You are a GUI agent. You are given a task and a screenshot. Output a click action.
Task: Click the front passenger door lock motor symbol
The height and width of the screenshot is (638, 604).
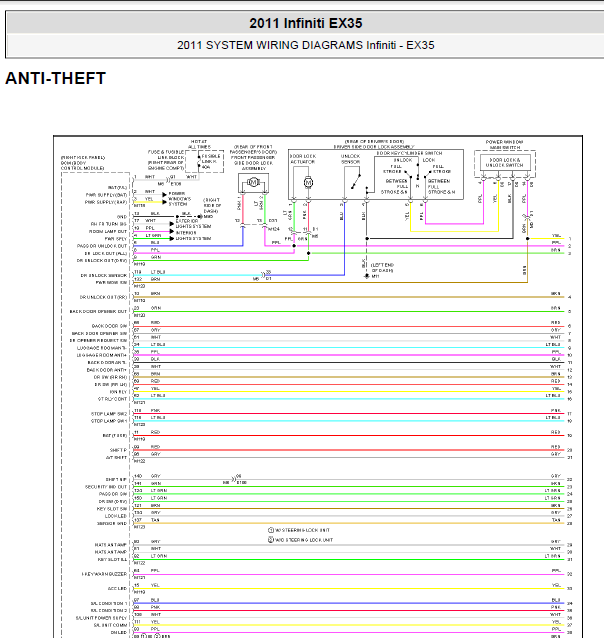click(x=253, y=182)
